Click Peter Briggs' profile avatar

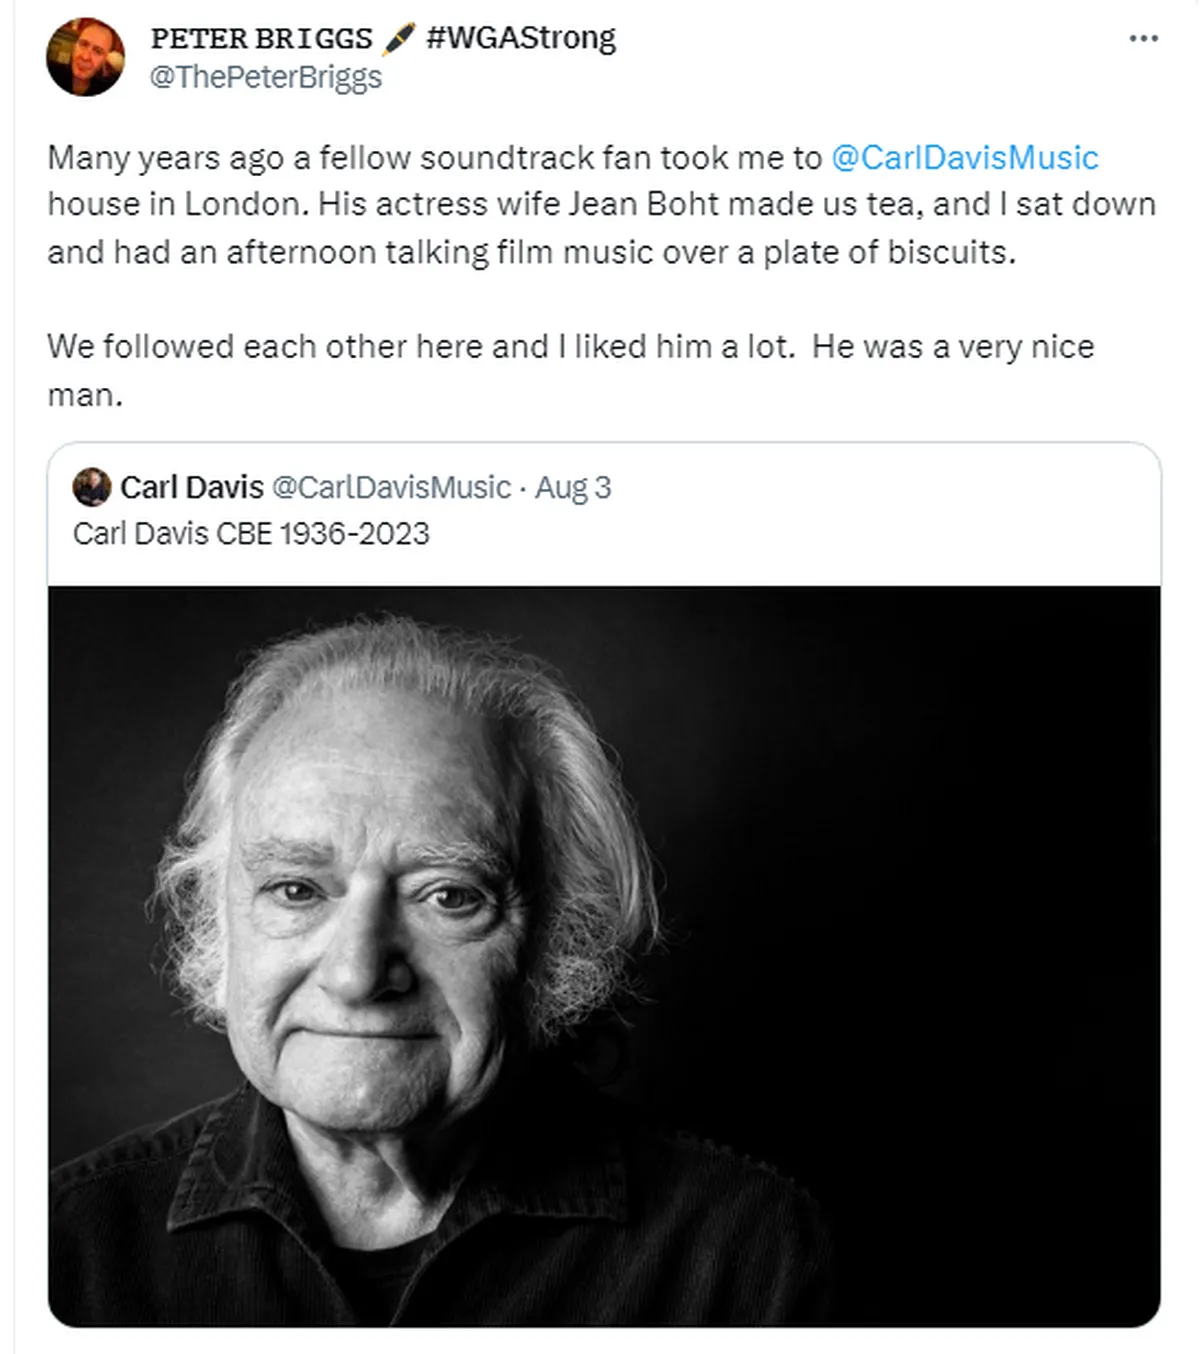pyautogui.click(x=88, y=57)
